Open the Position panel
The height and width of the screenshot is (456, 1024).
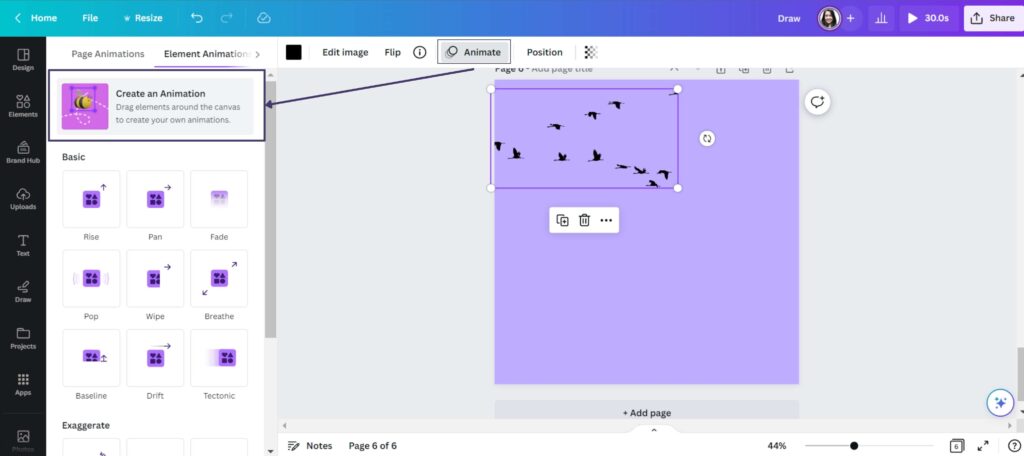(545, 52)
